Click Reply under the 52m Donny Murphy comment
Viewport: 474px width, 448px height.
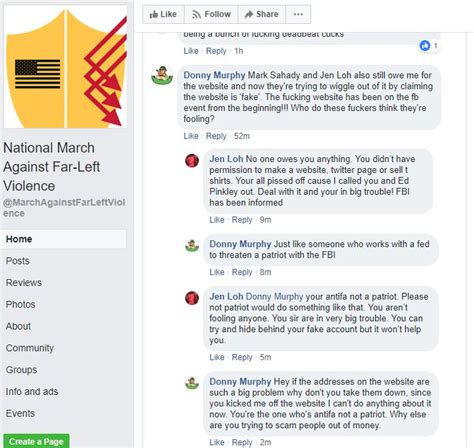[216, 136]
